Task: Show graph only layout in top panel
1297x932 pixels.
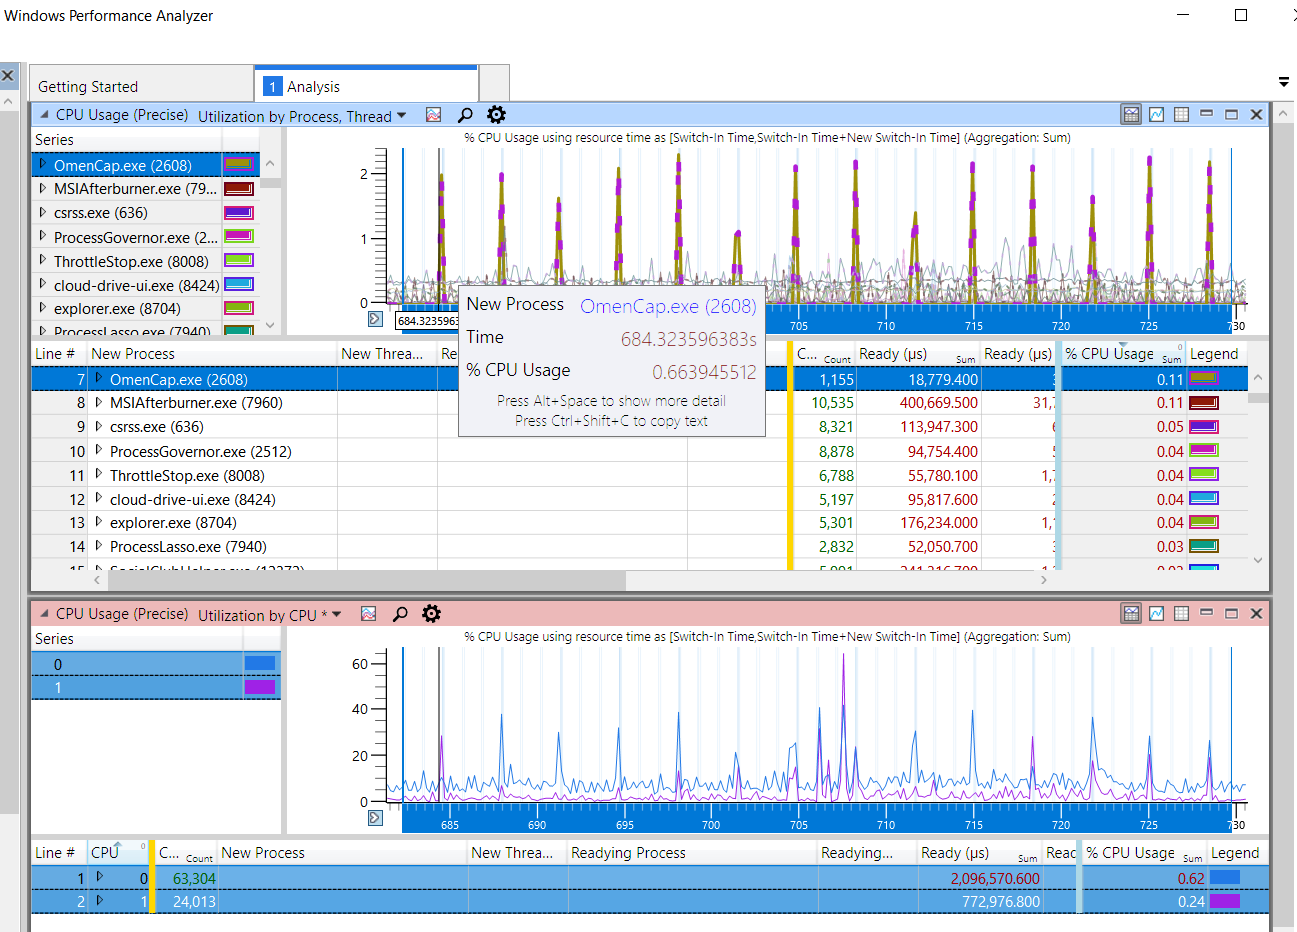Action: [x=1156, y=114]
